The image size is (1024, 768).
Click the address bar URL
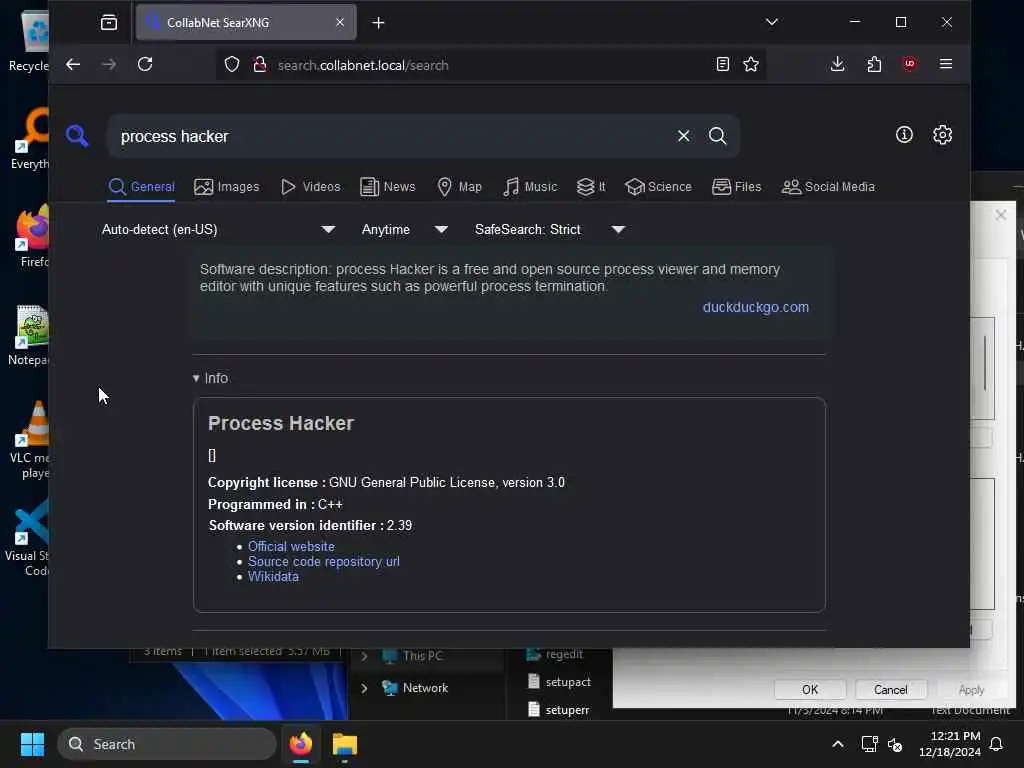pos(363,65)
